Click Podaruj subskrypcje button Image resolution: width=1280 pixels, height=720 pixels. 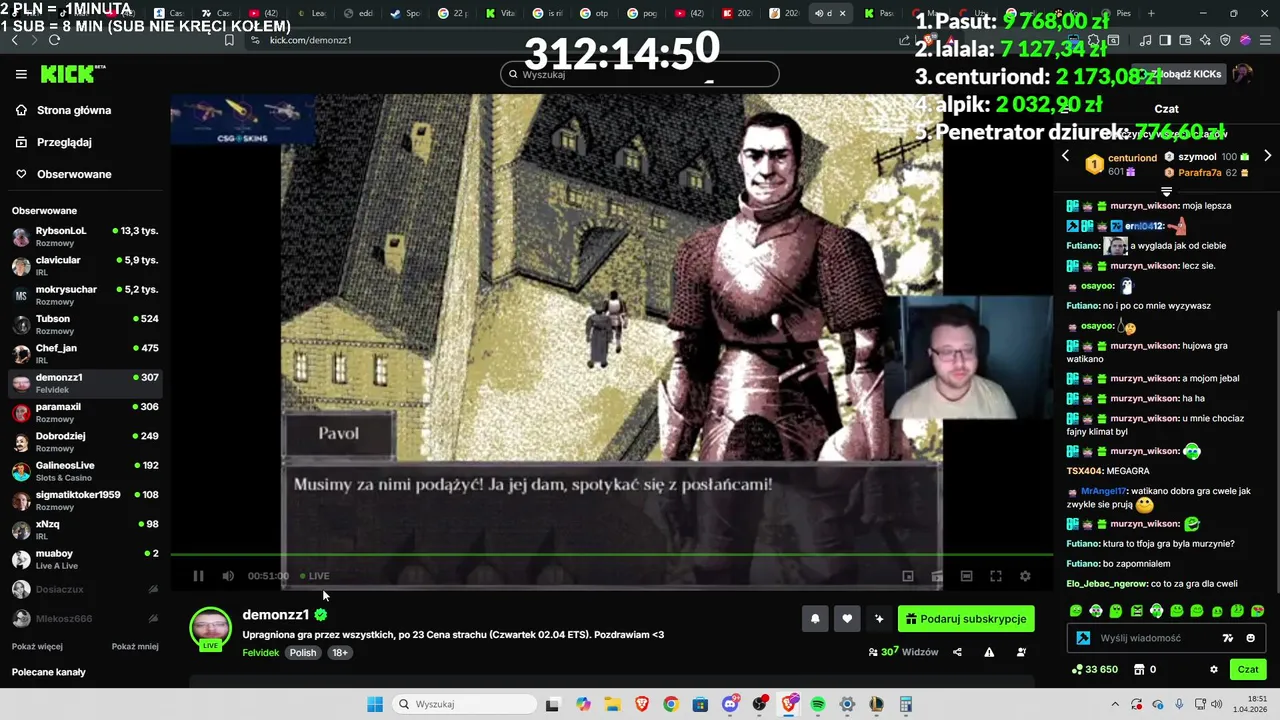pyautogui.click(x=966, y=619)
